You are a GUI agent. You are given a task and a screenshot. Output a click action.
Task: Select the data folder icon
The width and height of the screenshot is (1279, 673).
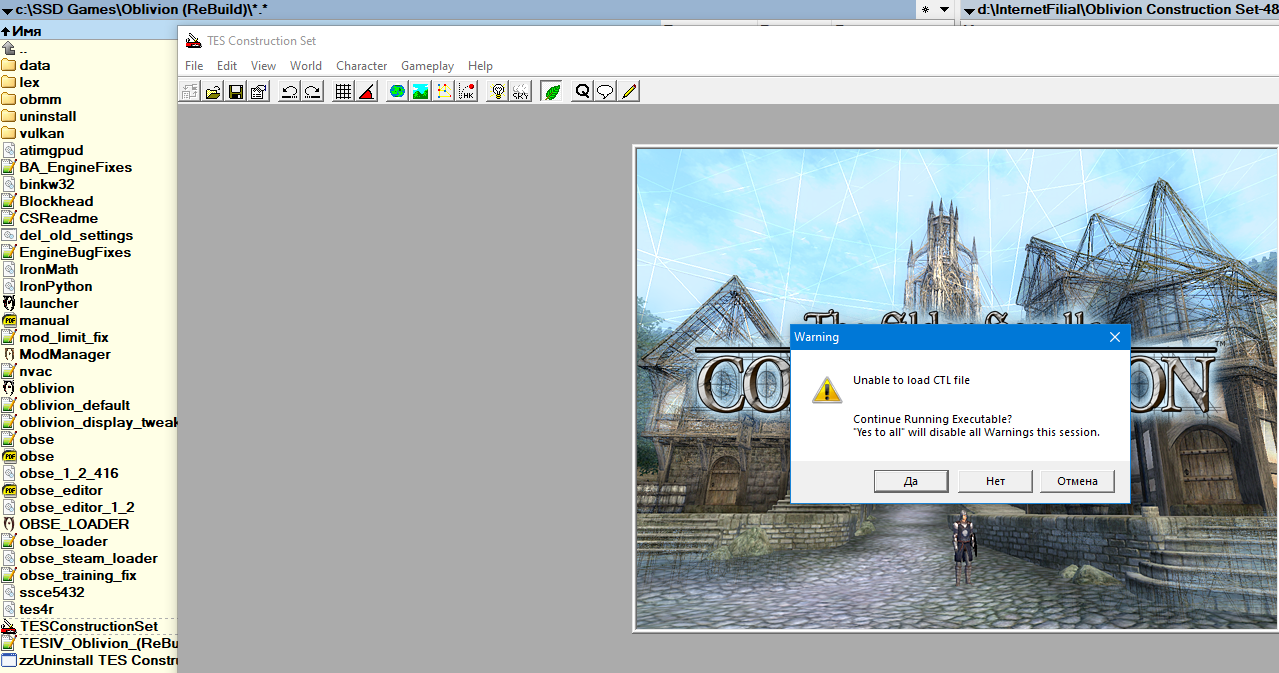pos(9,65)
